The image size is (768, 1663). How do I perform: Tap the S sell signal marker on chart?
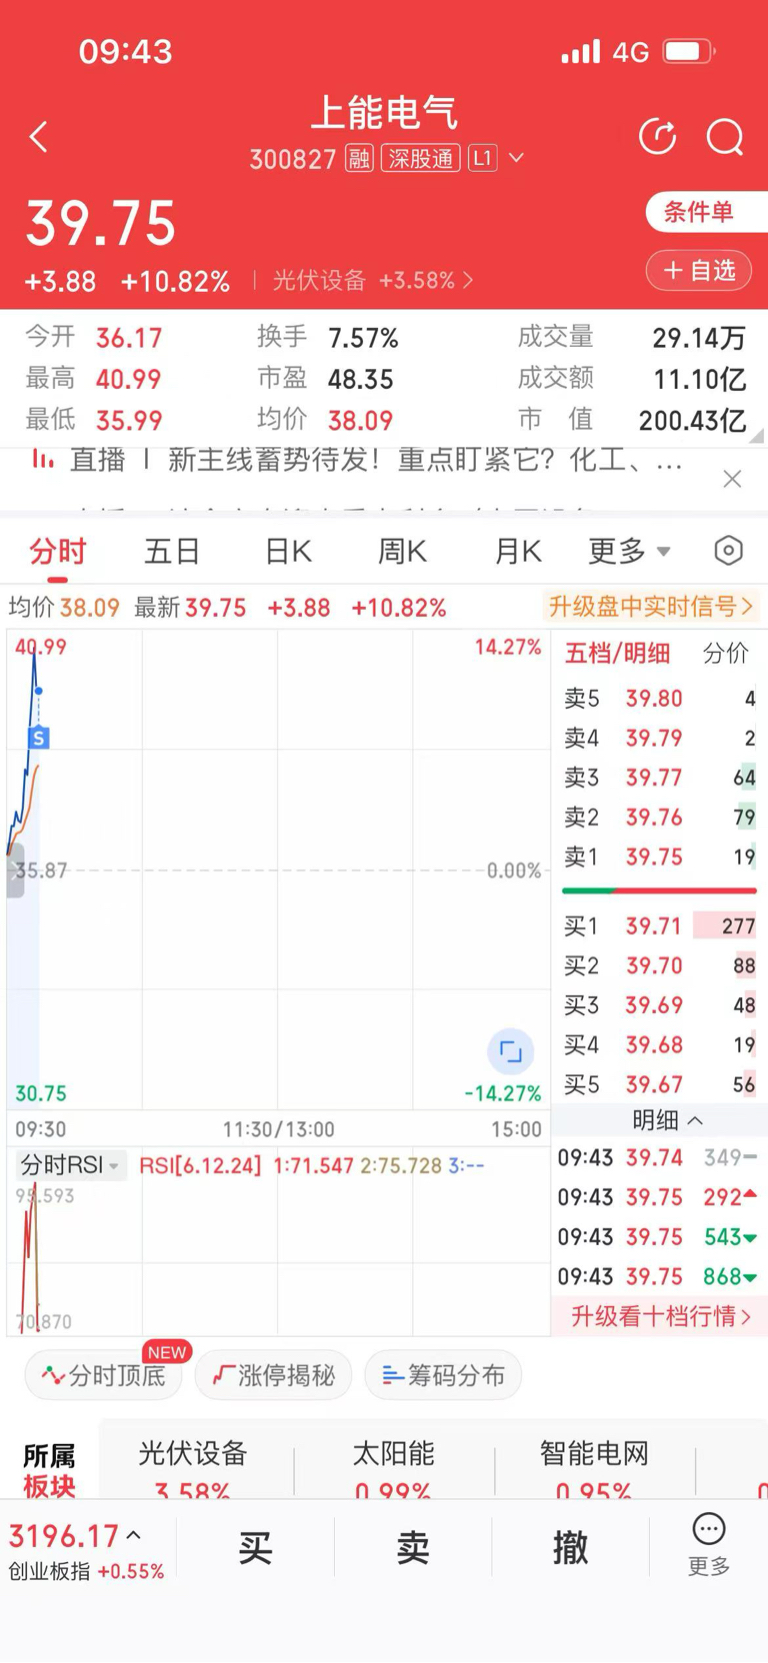pos(38,738)
